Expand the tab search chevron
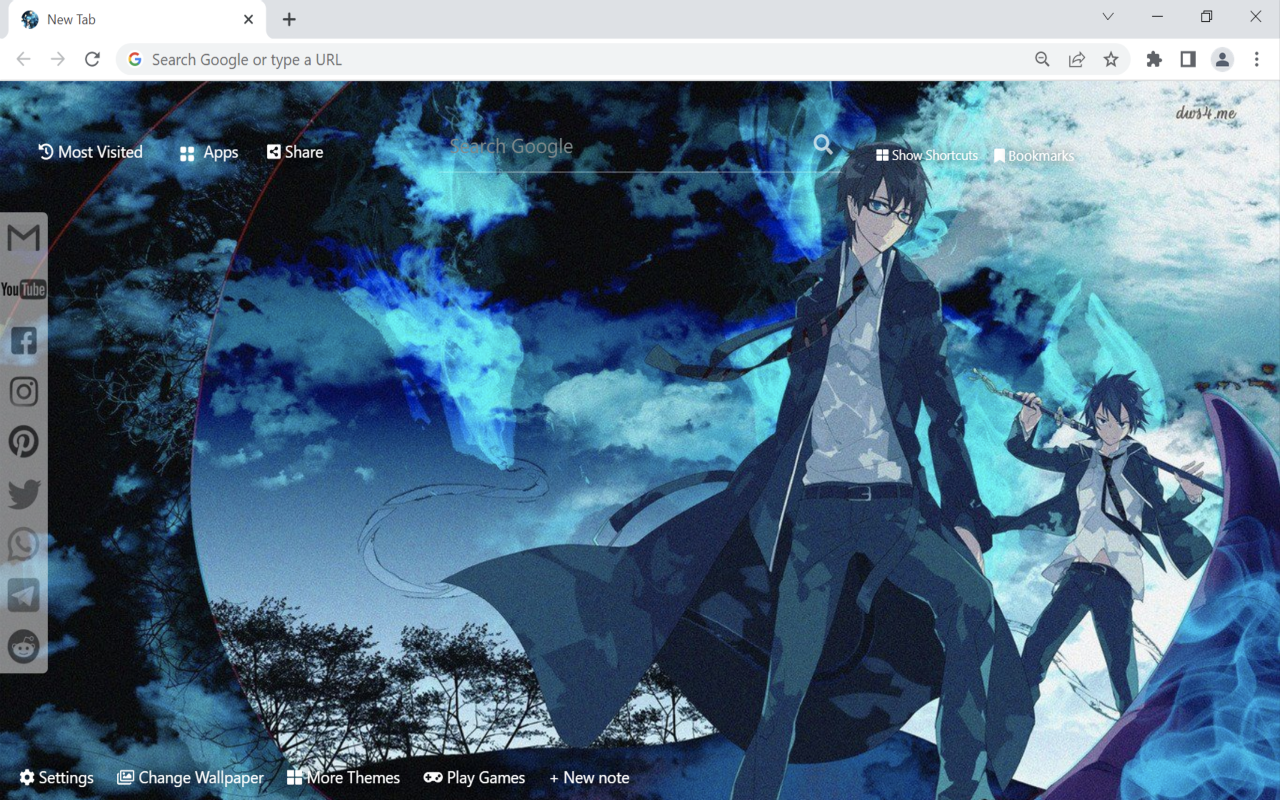This screenshot has height=800, width=1280. point(1108,17)
